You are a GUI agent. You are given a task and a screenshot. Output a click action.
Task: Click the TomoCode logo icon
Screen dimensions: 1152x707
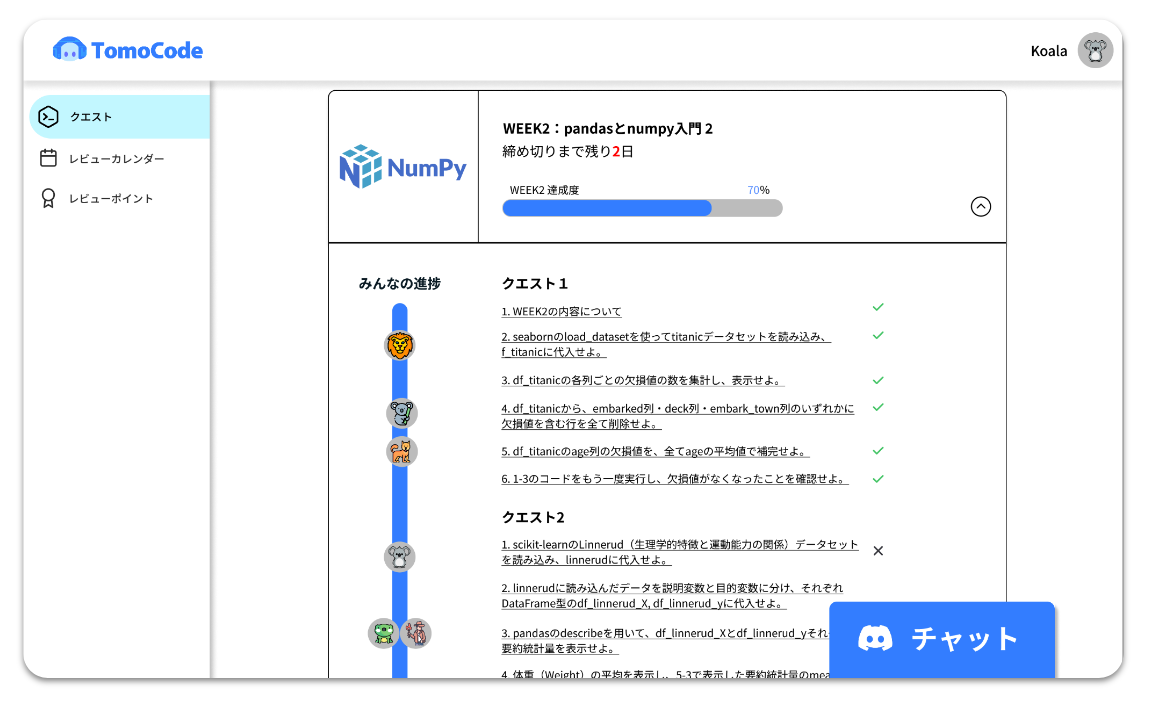point(70,50)
